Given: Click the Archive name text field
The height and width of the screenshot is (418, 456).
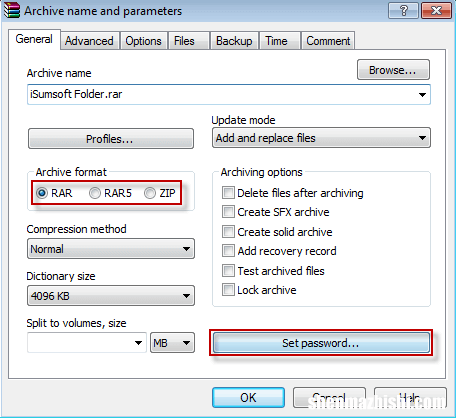Looking at the screenshot, I should click(229, 94).
